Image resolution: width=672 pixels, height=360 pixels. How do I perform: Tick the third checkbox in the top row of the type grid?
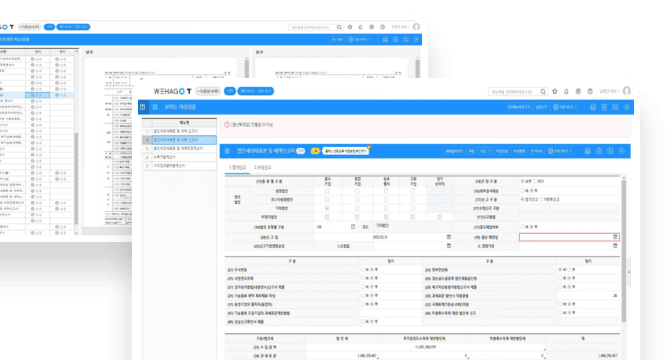point(386,191)
